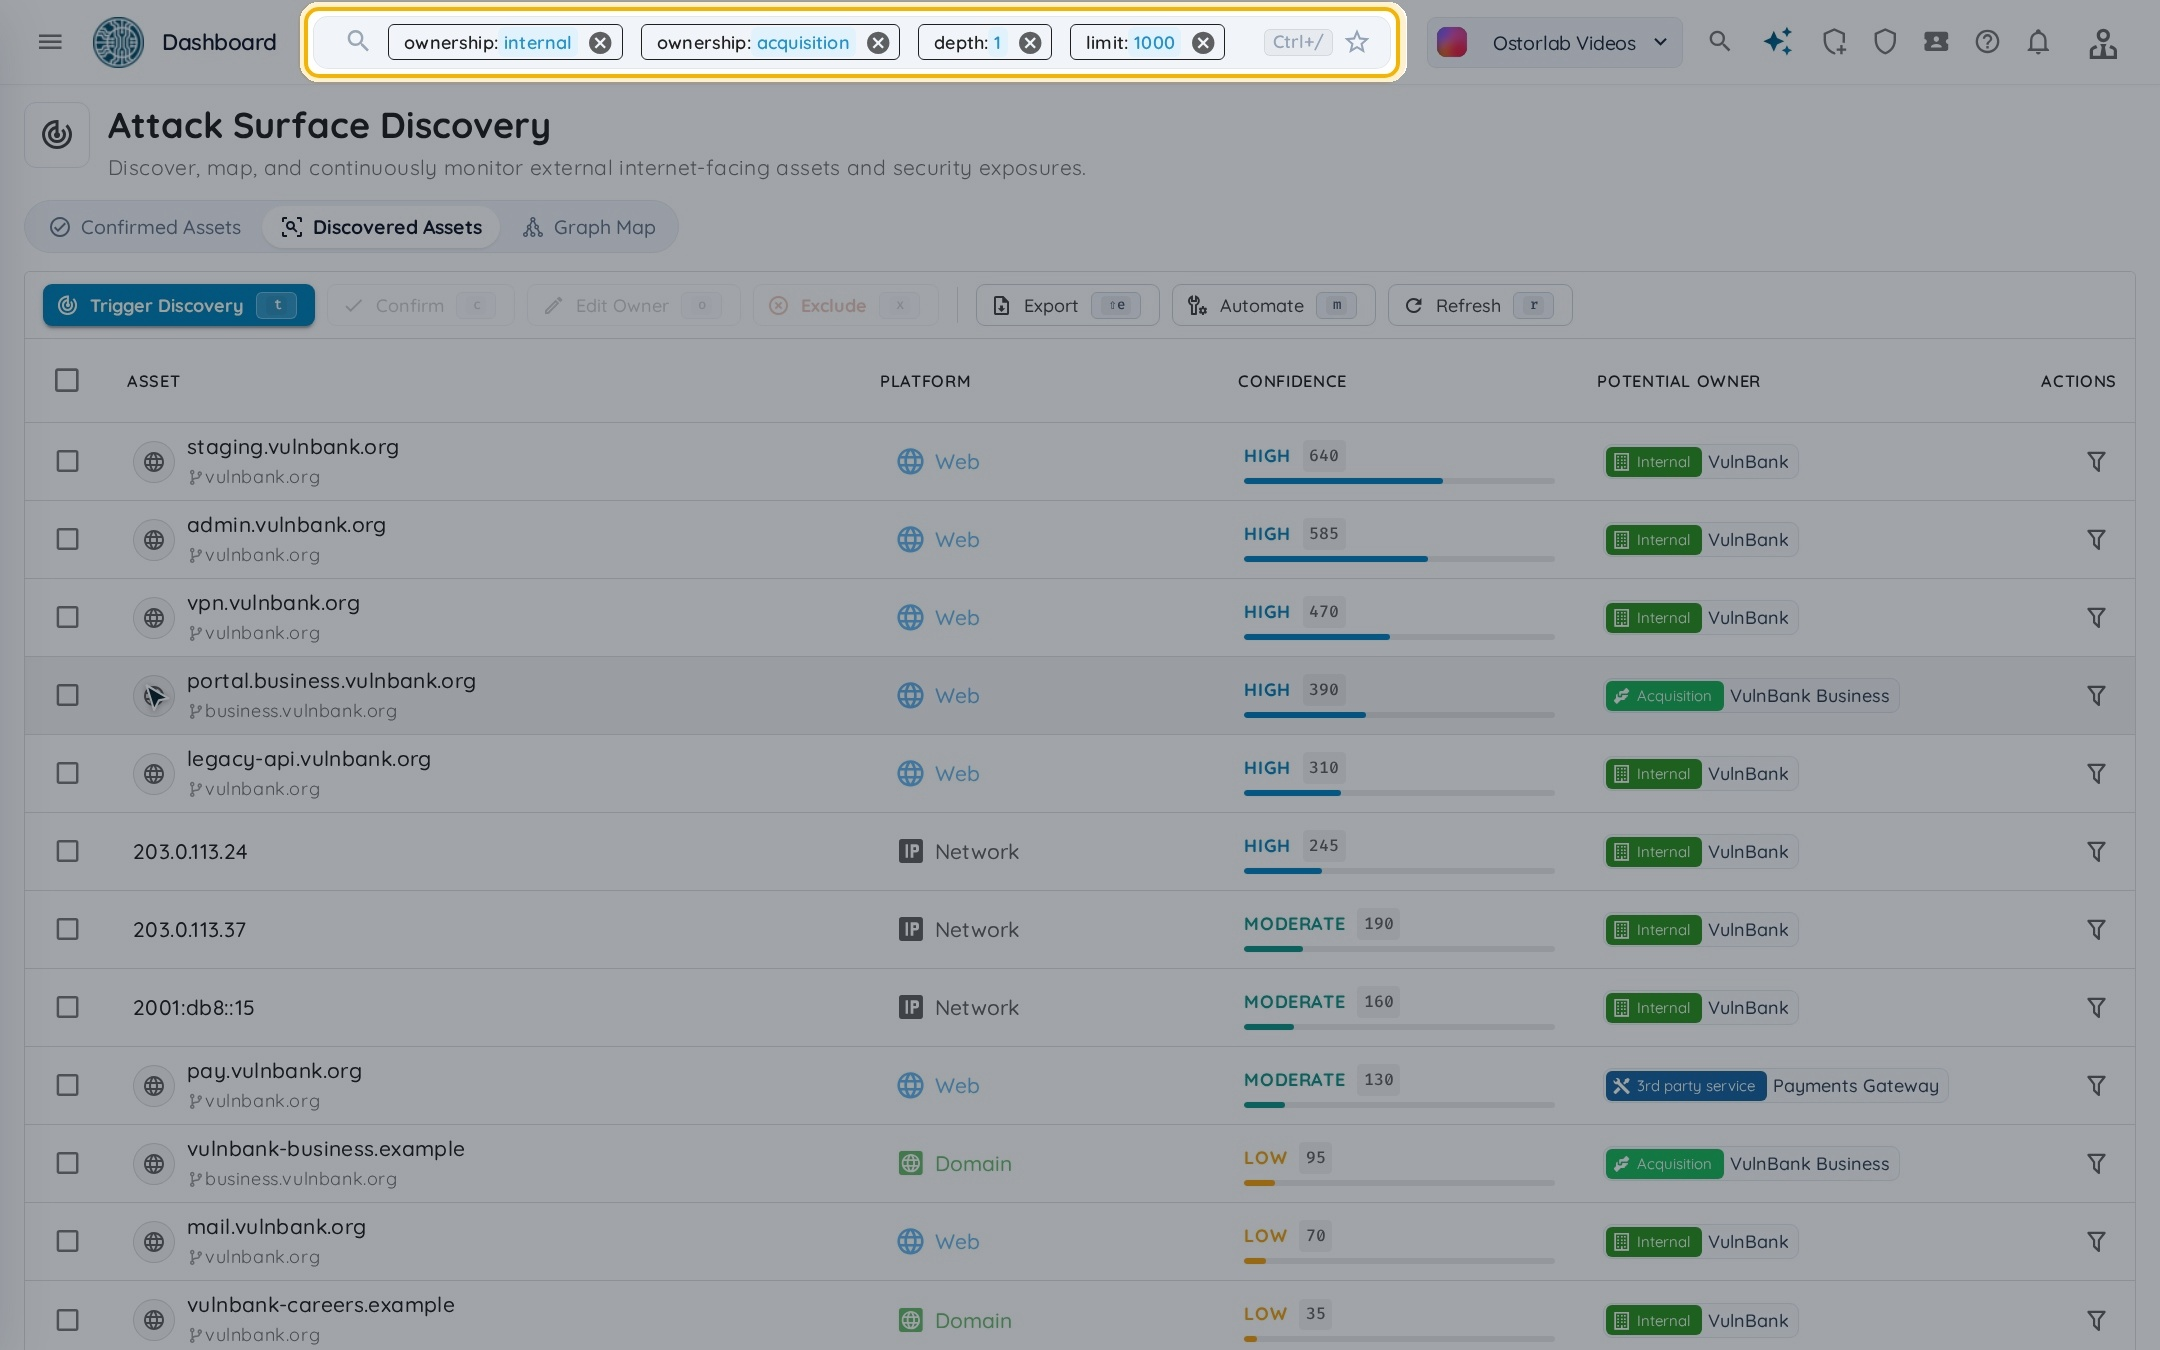Switch to Confirmed Assets tab

146,227
